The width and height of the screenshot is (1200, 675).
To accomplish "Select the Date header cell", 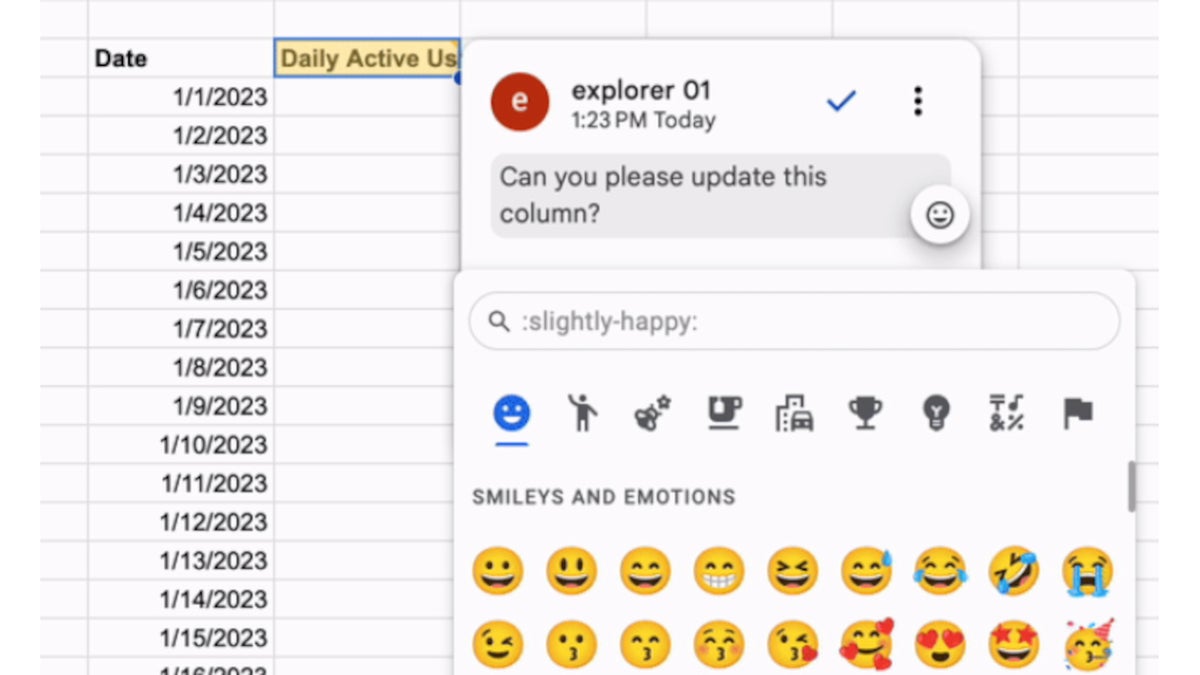I will 181,58.
